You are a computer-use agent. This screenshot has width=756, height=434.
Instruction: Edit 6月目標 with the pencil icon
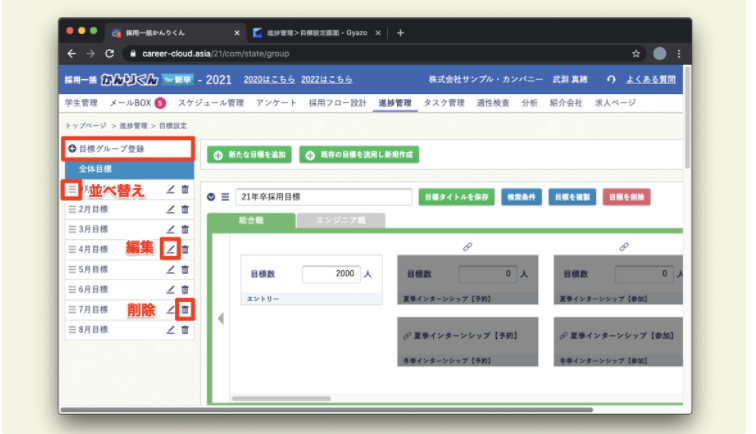click(x=170, y=289)
